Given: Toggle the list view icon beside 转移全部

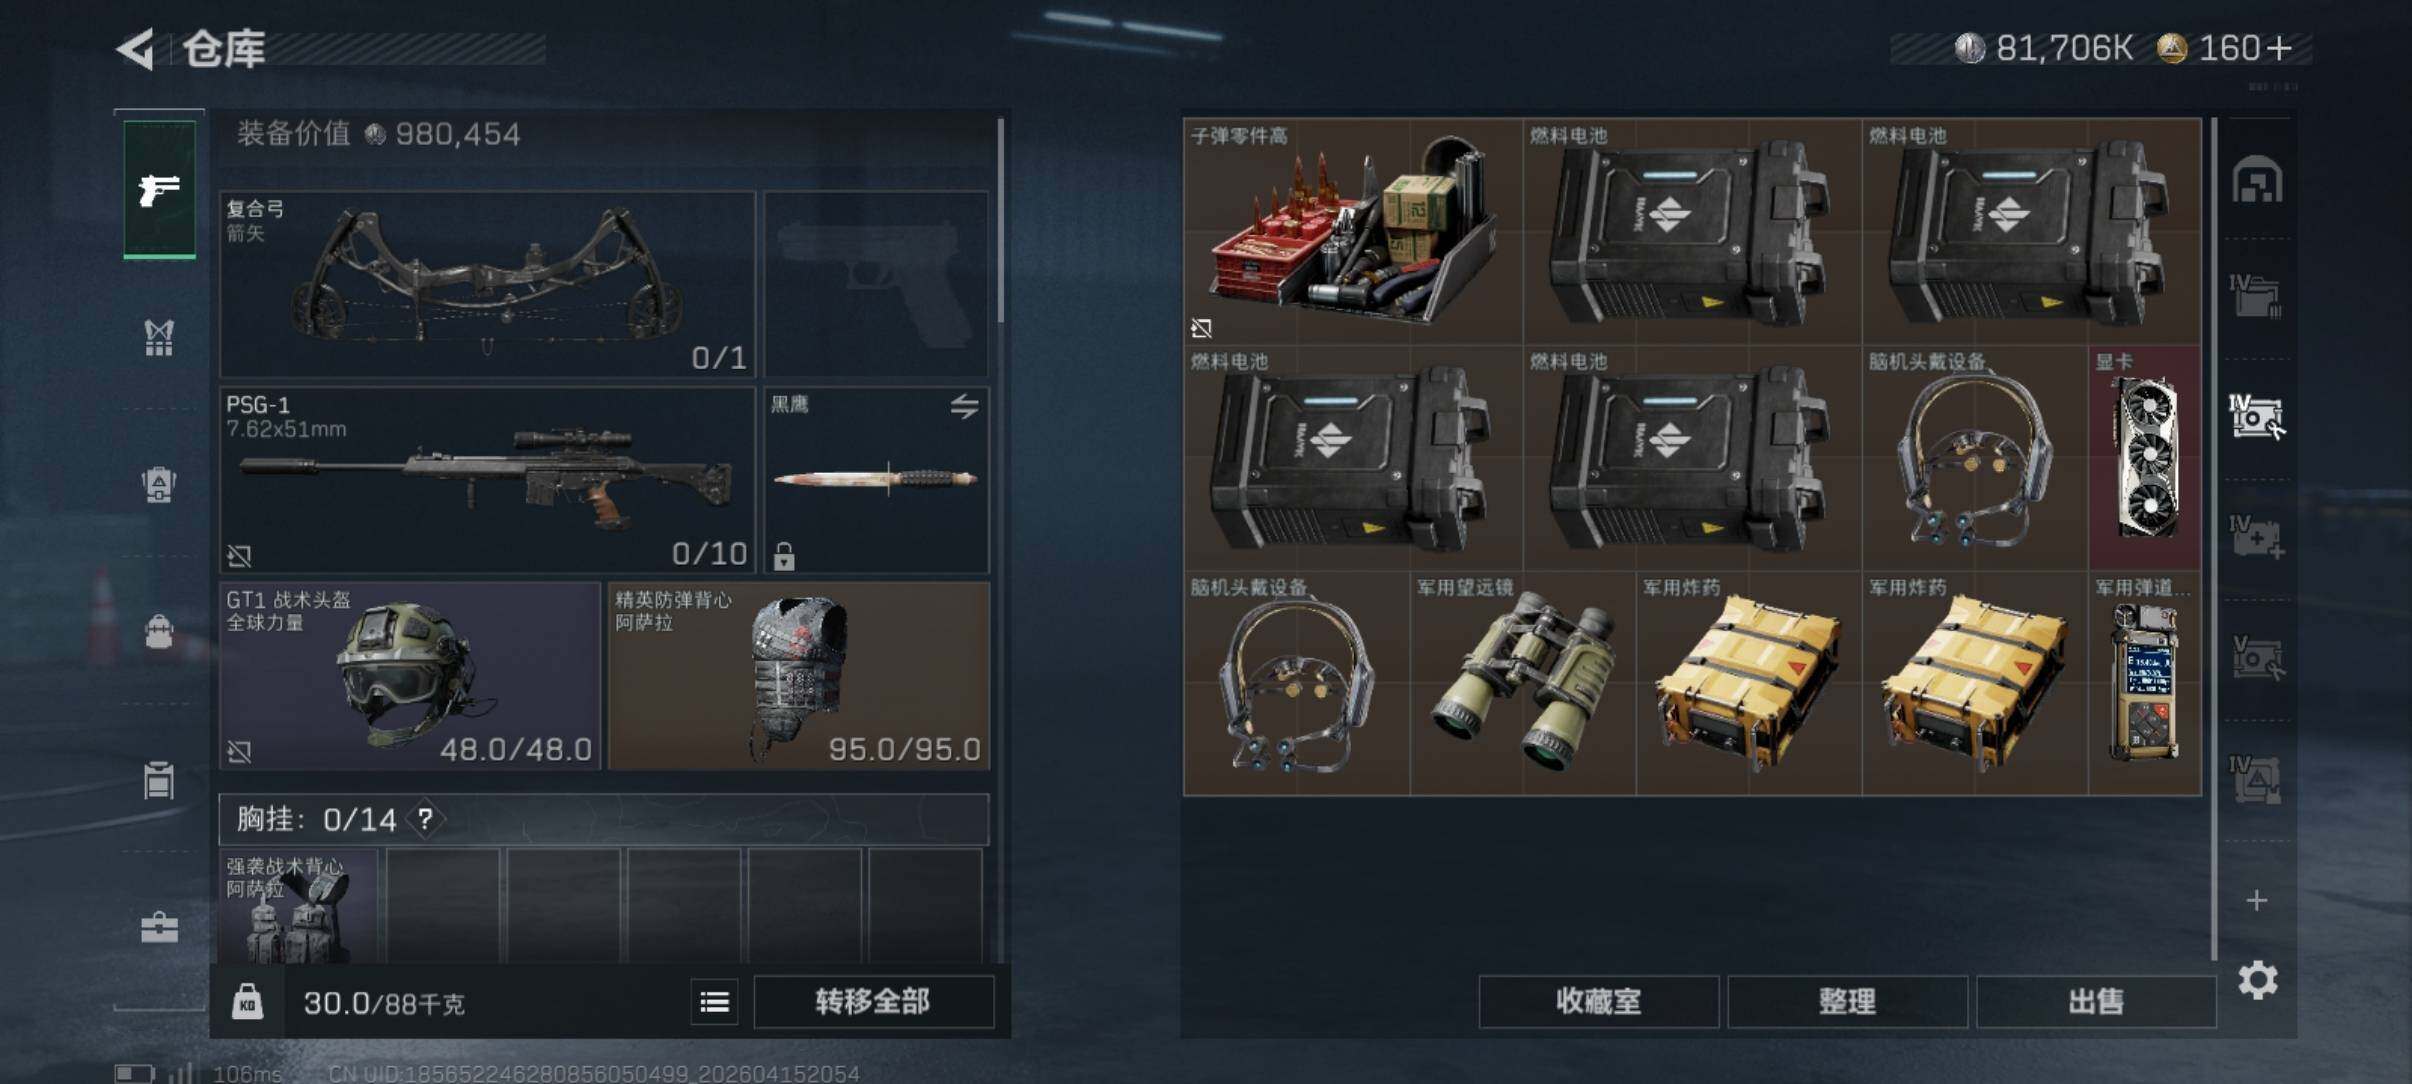Looking at the screenshot, I should [x=714, y=1002].
